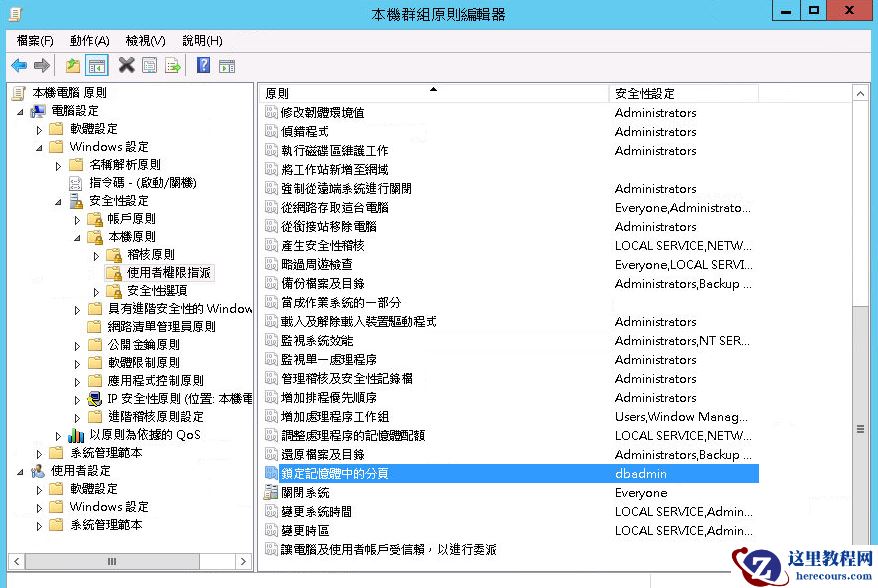Select 網路清單管理員原則 in the tree
This screenshot has height=588, width=878.
pyautogui.click(x=161, y=326)
